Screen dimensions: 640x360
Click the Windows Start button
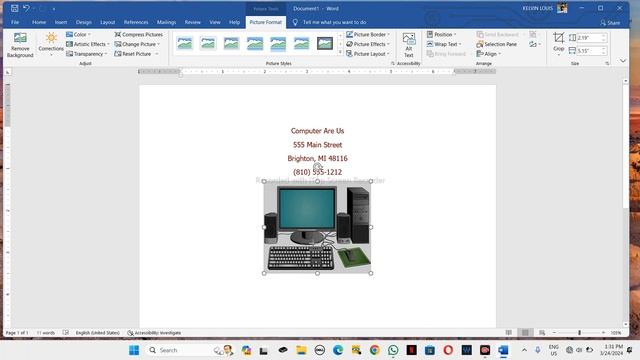[x=134, y=350]
